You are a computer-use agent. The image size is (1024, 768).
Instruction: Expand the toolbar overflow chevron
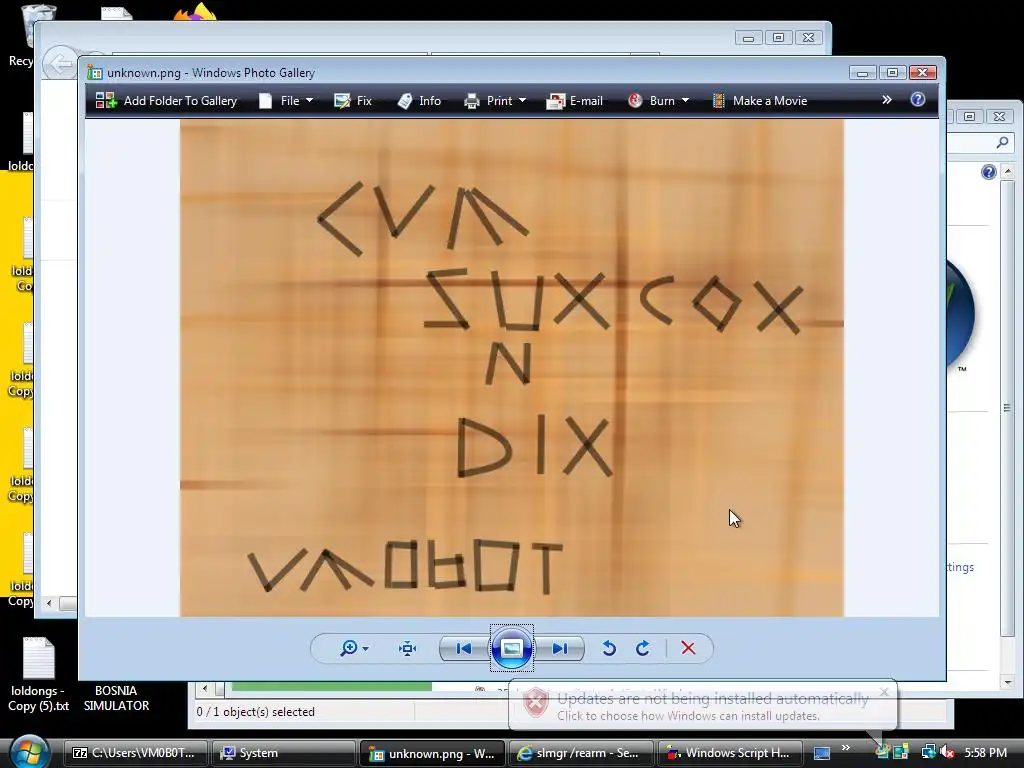click(886, 100)
